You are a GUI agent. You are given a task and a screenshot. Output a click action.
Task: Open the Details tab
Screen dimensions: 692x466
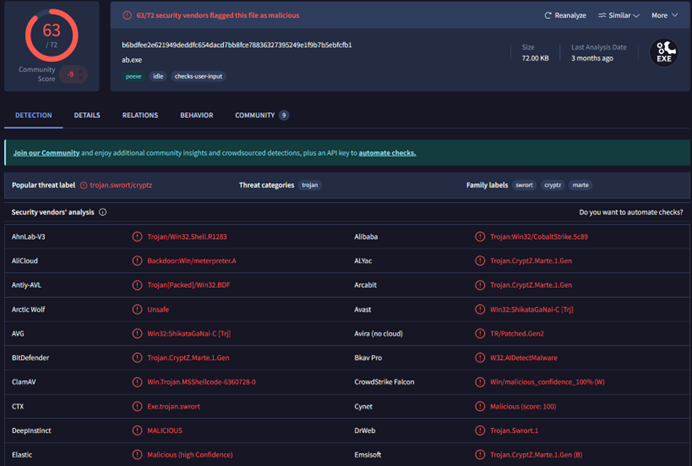tap(87, 115)
